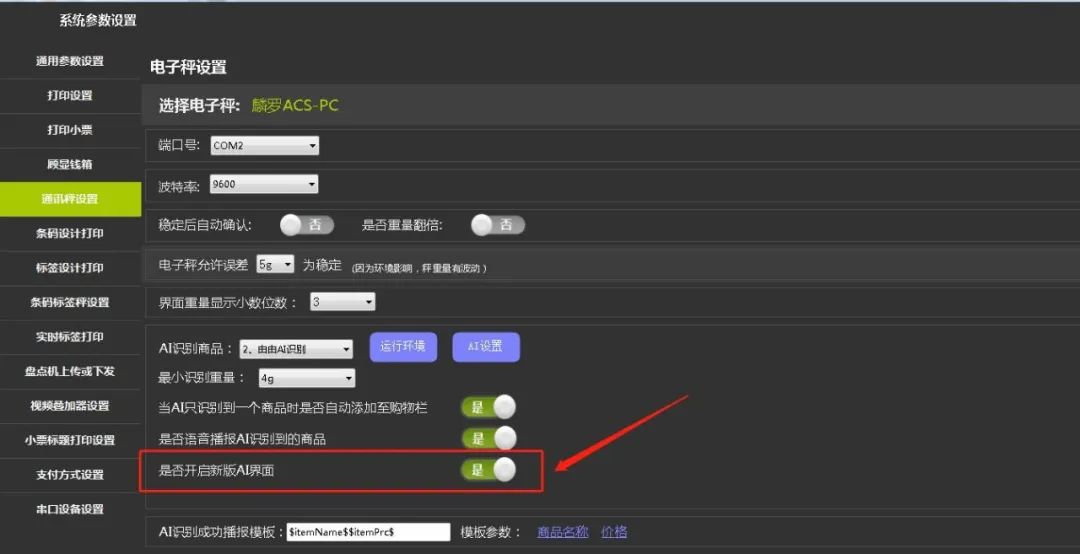Disable 是否开启新版AI界面 switch
The width and height of the screenshot is (1080, 554).
pos(489,470)
